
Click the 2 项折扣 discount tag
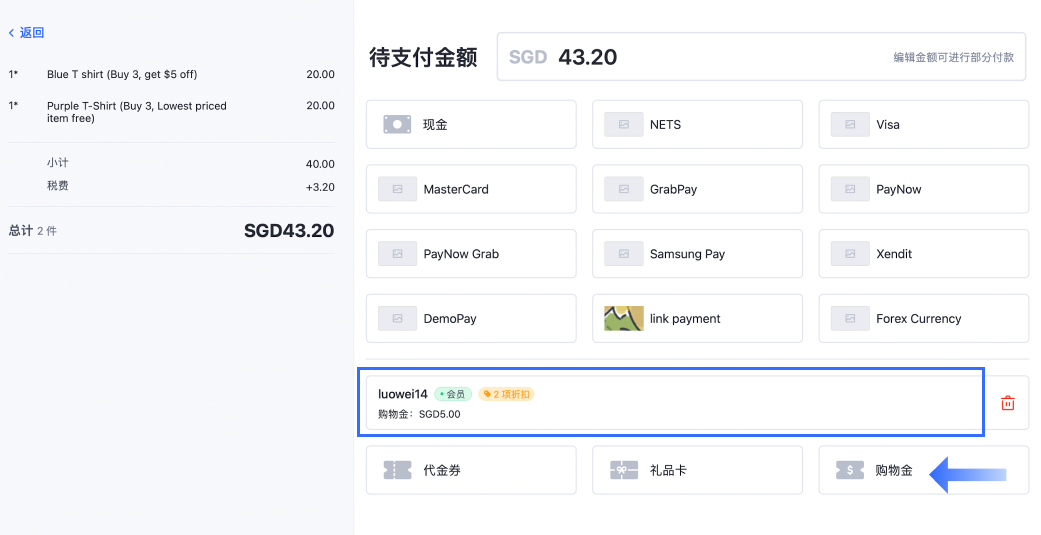507,394
